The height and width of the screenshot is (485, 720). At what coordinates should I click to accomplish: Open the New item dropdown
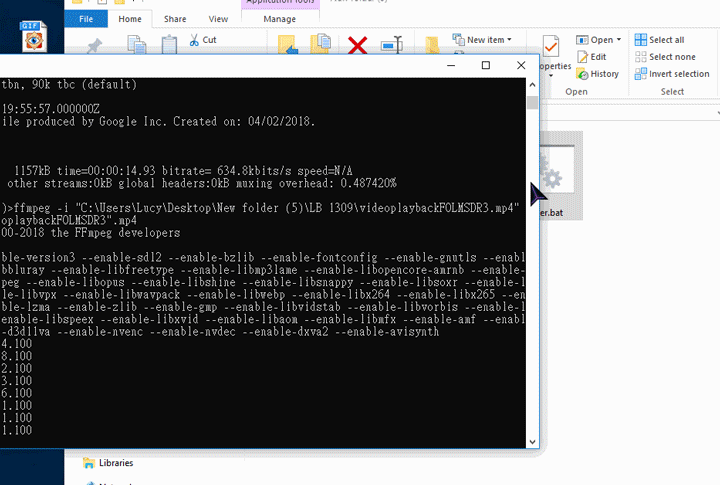point(482,40)
